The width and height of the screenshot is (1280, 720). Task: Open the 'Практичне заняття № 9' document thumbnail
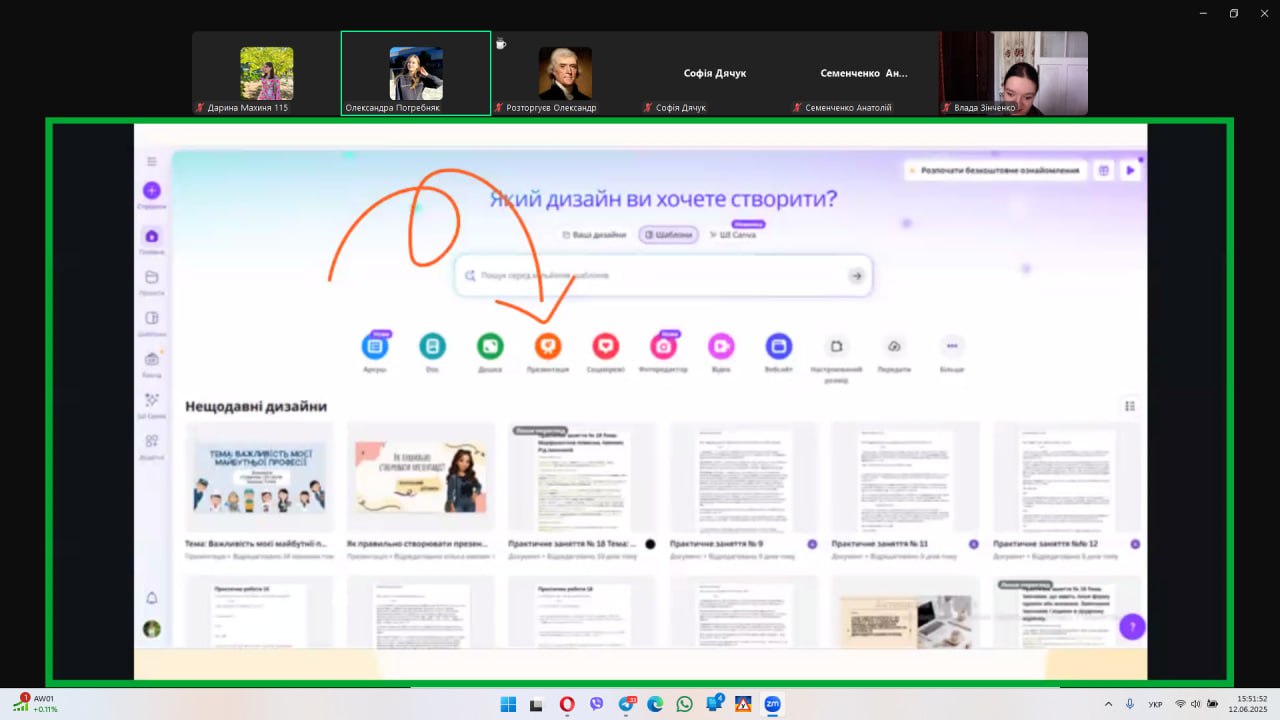pyautogui.click(x=744, y=477)
